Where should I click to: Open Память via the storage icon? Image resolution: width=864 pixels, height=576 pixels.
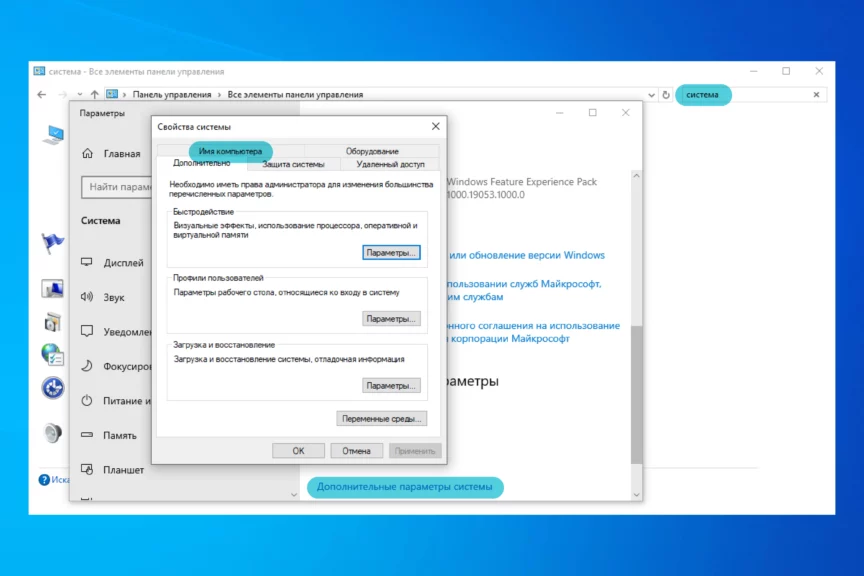87,435
